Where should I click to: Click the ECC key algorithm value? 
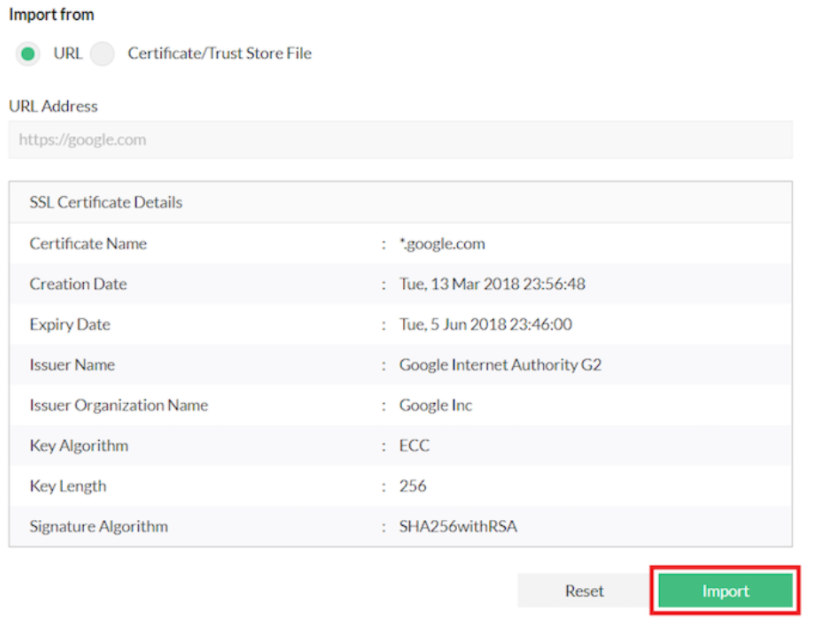point(413,446)
